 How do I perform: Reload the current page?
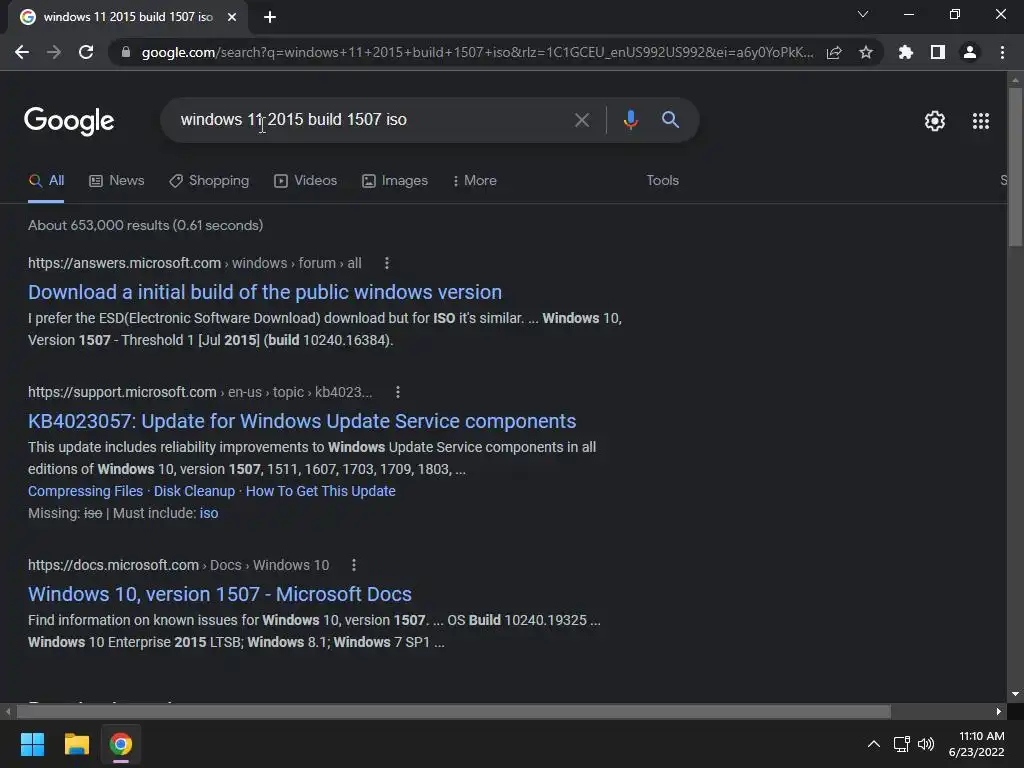coord(86,52)
